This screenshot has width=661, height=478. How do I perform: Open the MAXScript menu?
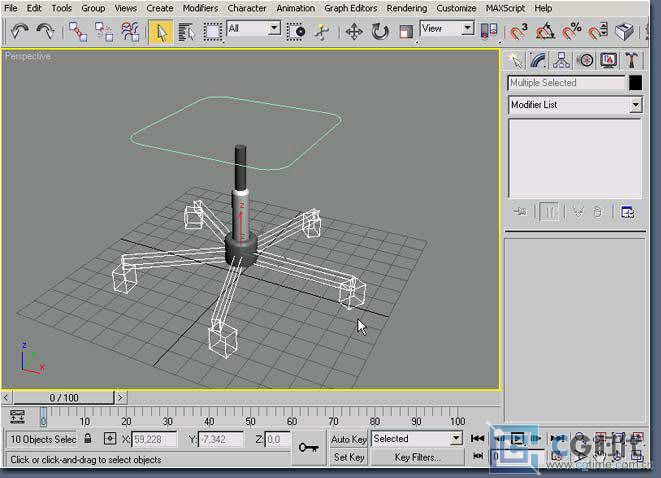point(505,8)
